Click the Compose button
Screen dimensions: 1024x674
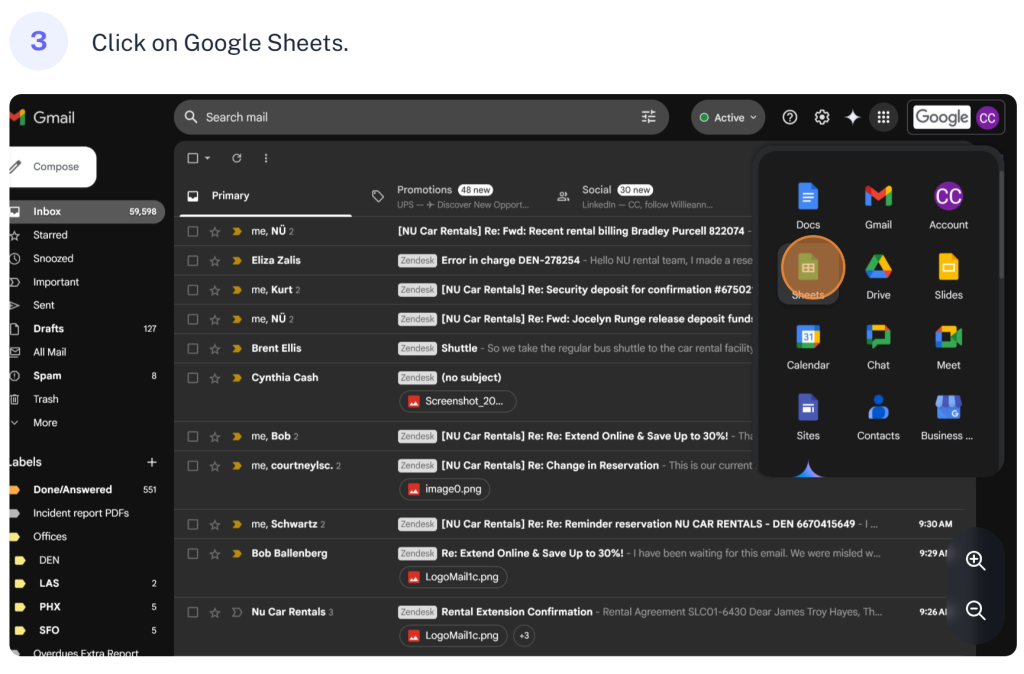(x=55, y=167)
